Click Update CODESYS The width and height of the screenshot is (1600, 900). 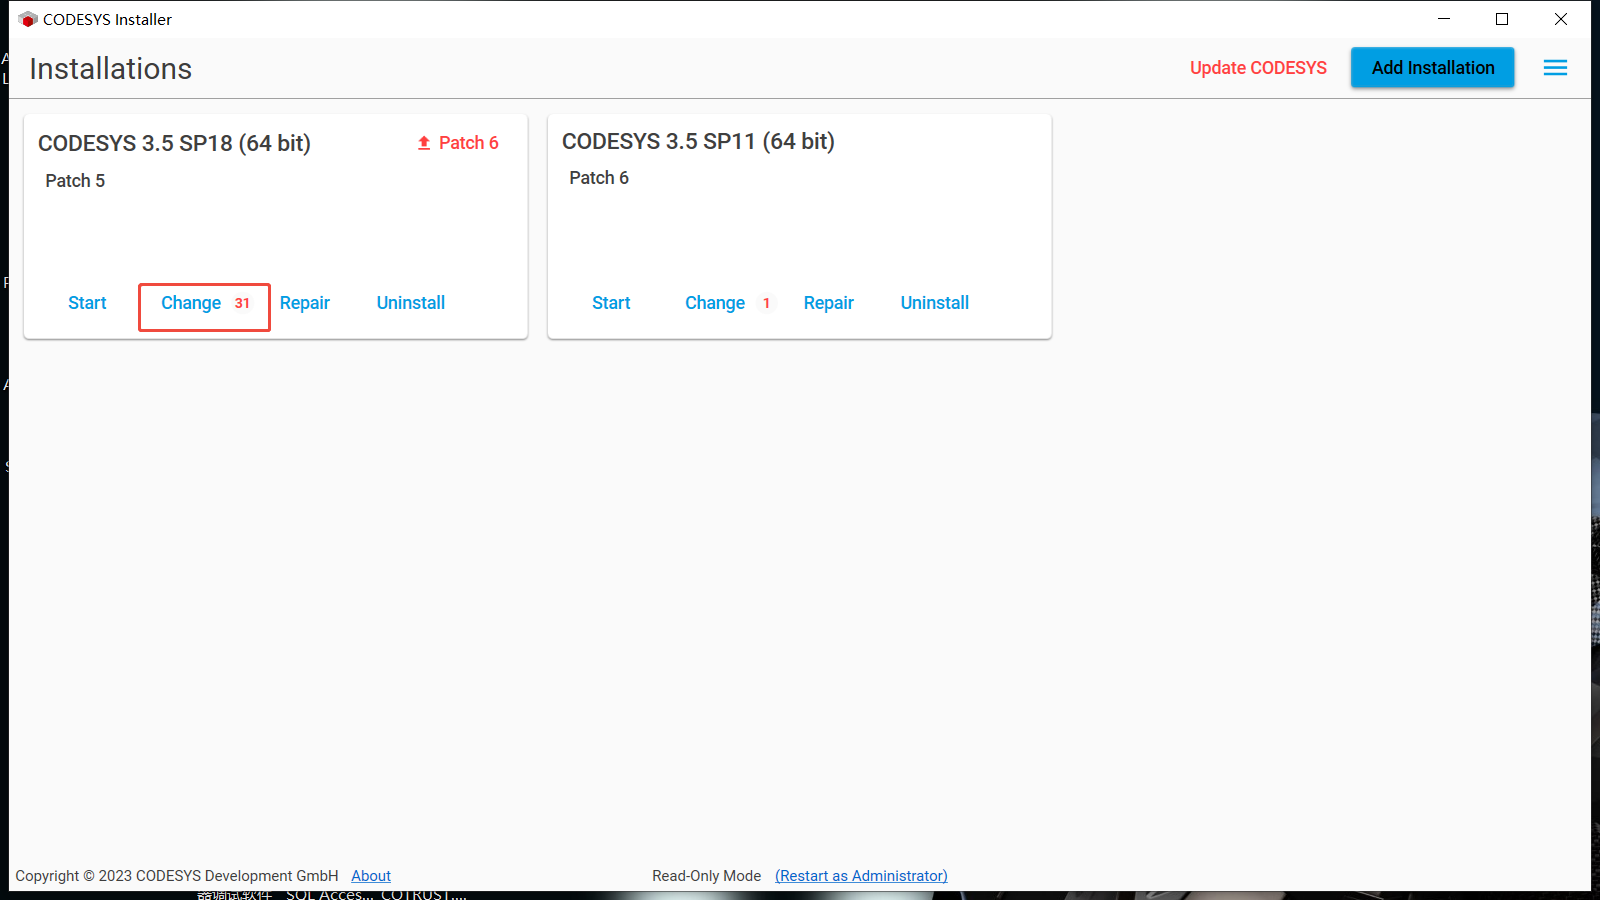tap(1258, 68)
